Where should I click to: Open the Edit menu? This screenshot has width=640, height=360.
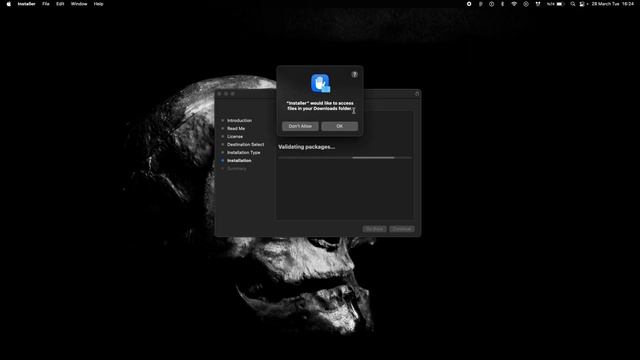[60, 4]
